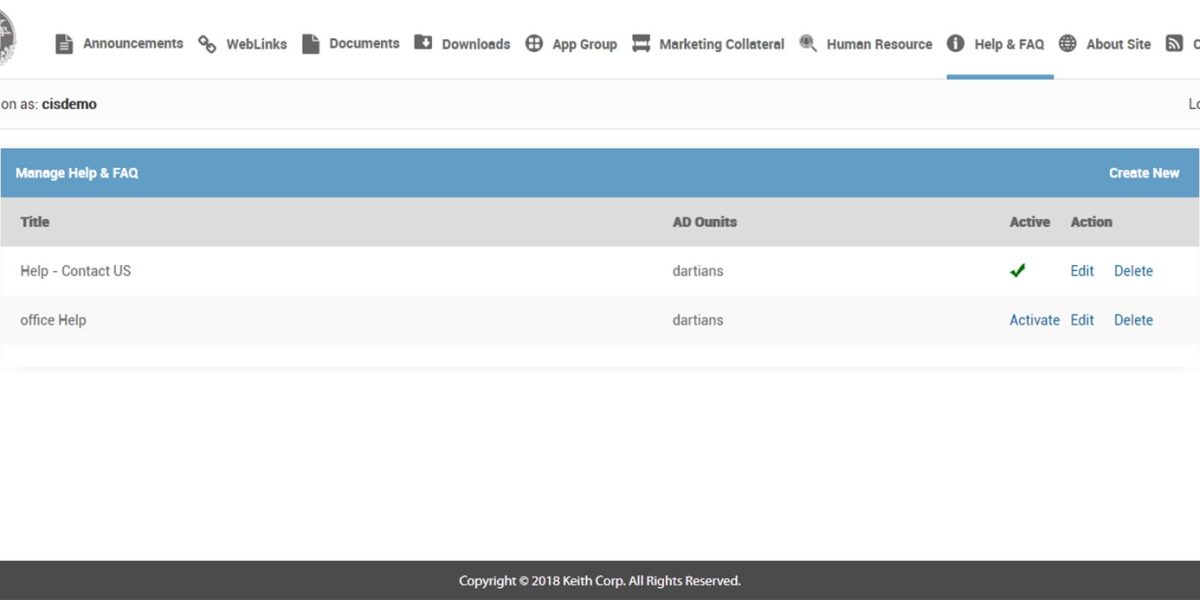Select the App Group globe icon
The height and width of the screenshot is (600, 1200).
pyautogui.click(x=533, y=43)
